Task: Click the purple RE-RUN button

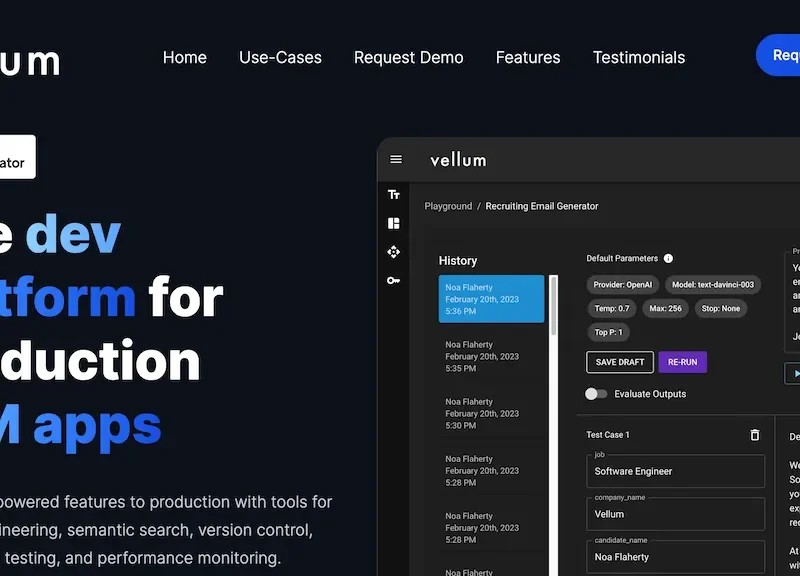Action: point(682,362)
